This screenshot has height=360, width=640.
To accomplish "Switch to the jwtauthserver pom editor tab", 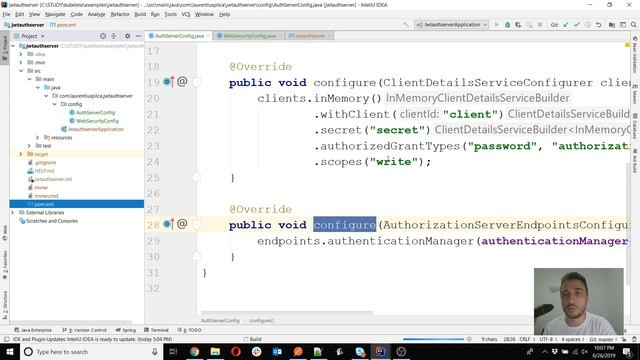I will [310, 36].
